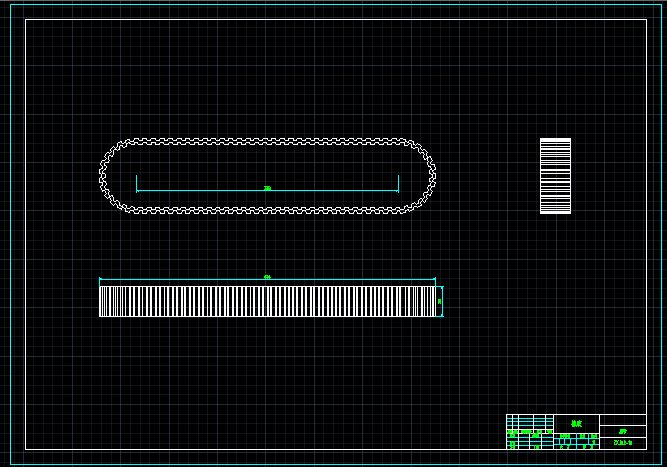Click the green dimension value above the striped bar
Screen dimensions: 667x467
267,277
